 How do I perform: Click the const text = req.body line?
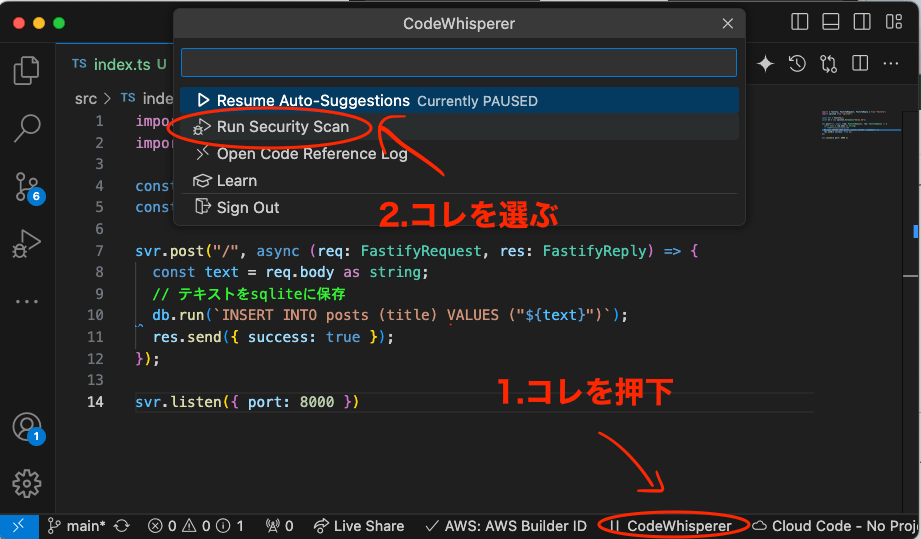(x=290, y=272)
